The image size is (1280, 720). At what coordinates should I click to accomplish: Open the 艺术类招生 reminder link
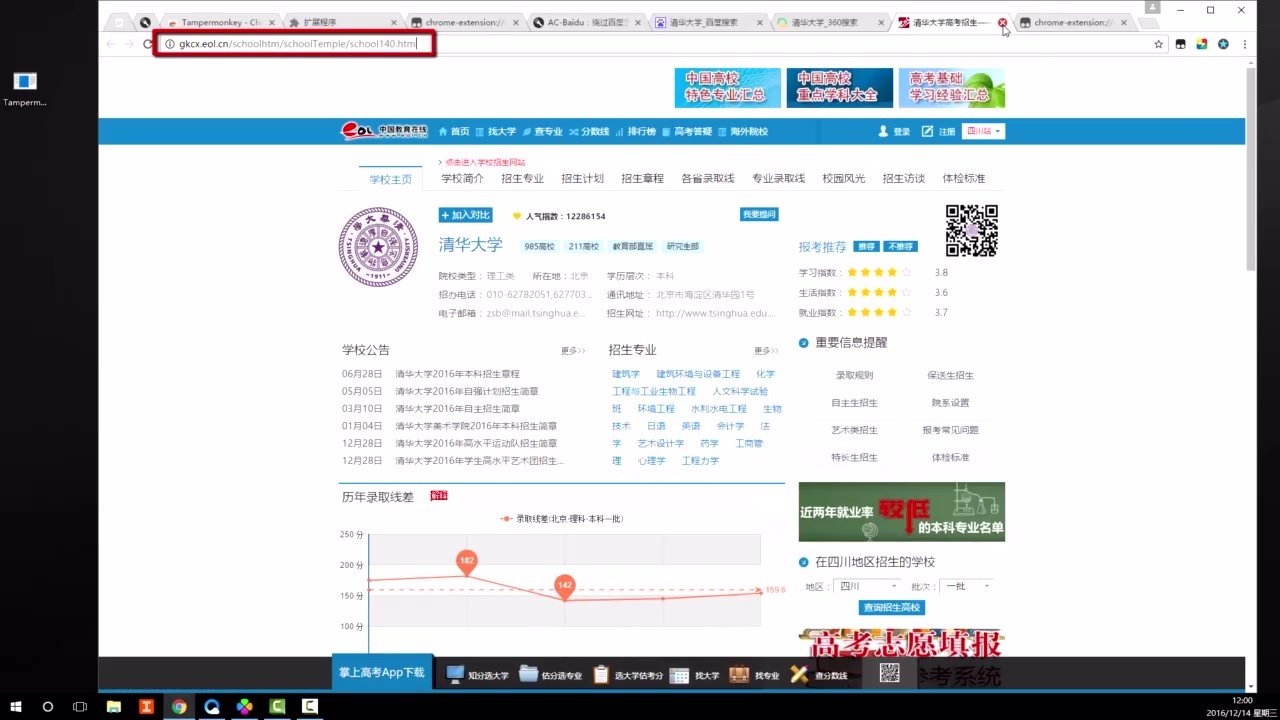tap(854, 430)
